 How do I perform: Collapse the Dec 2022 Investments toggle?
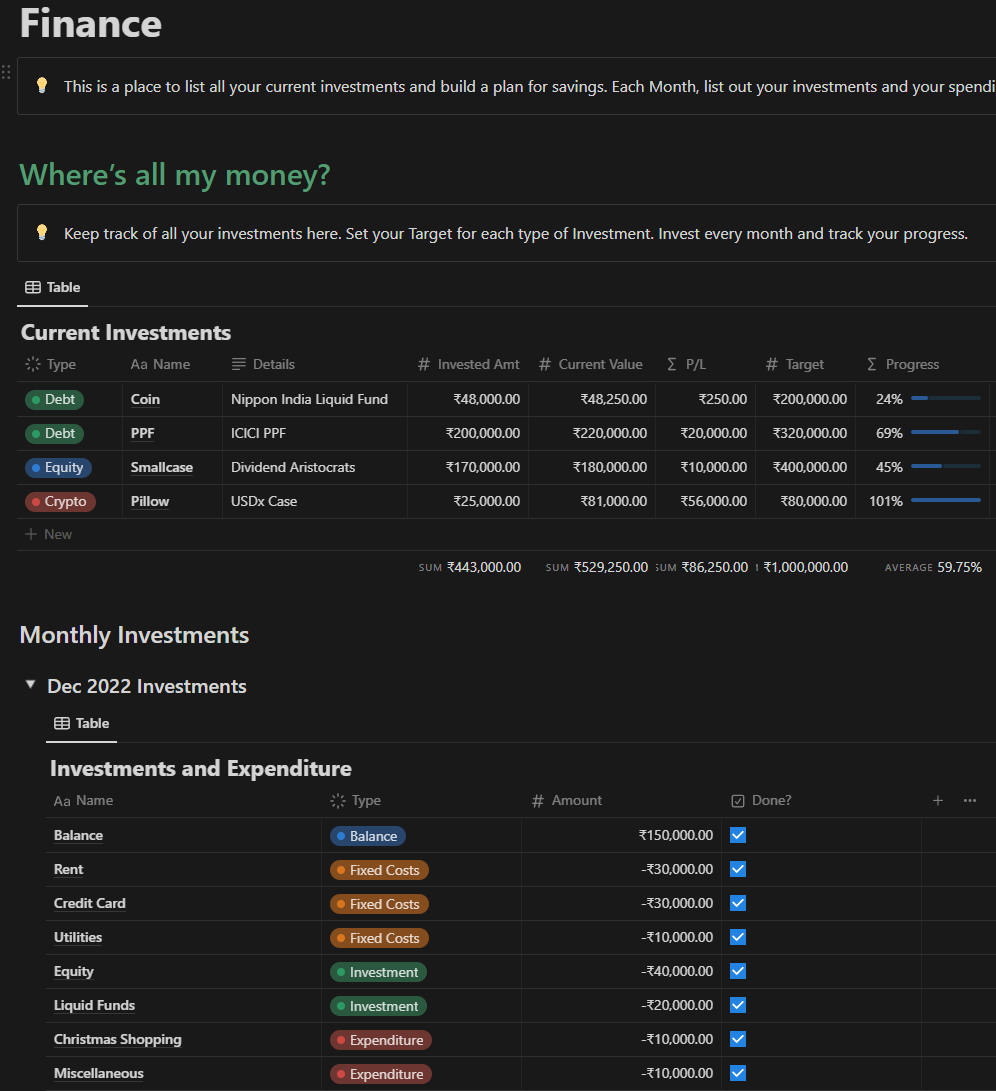pos(31,685)
